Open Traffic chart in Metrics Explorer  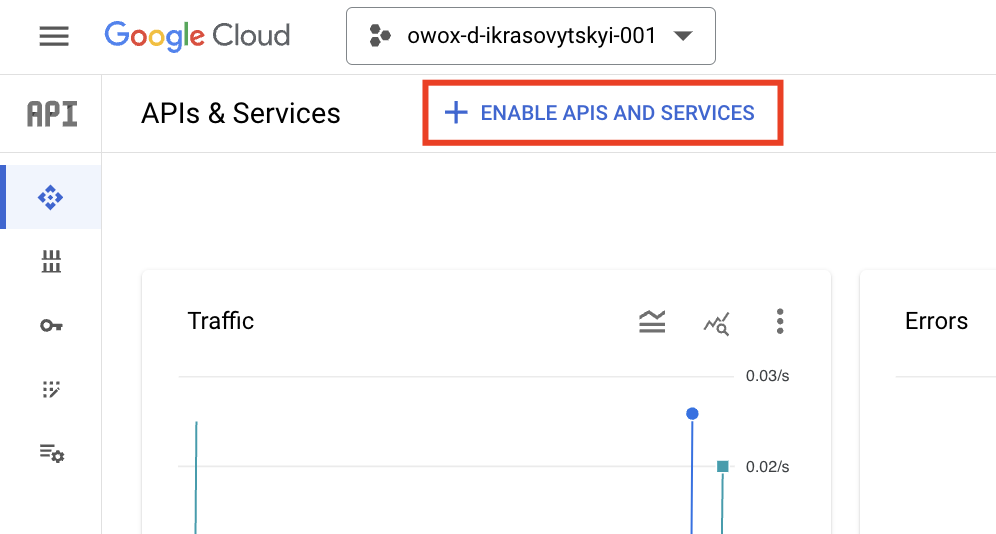pos(717,323)
